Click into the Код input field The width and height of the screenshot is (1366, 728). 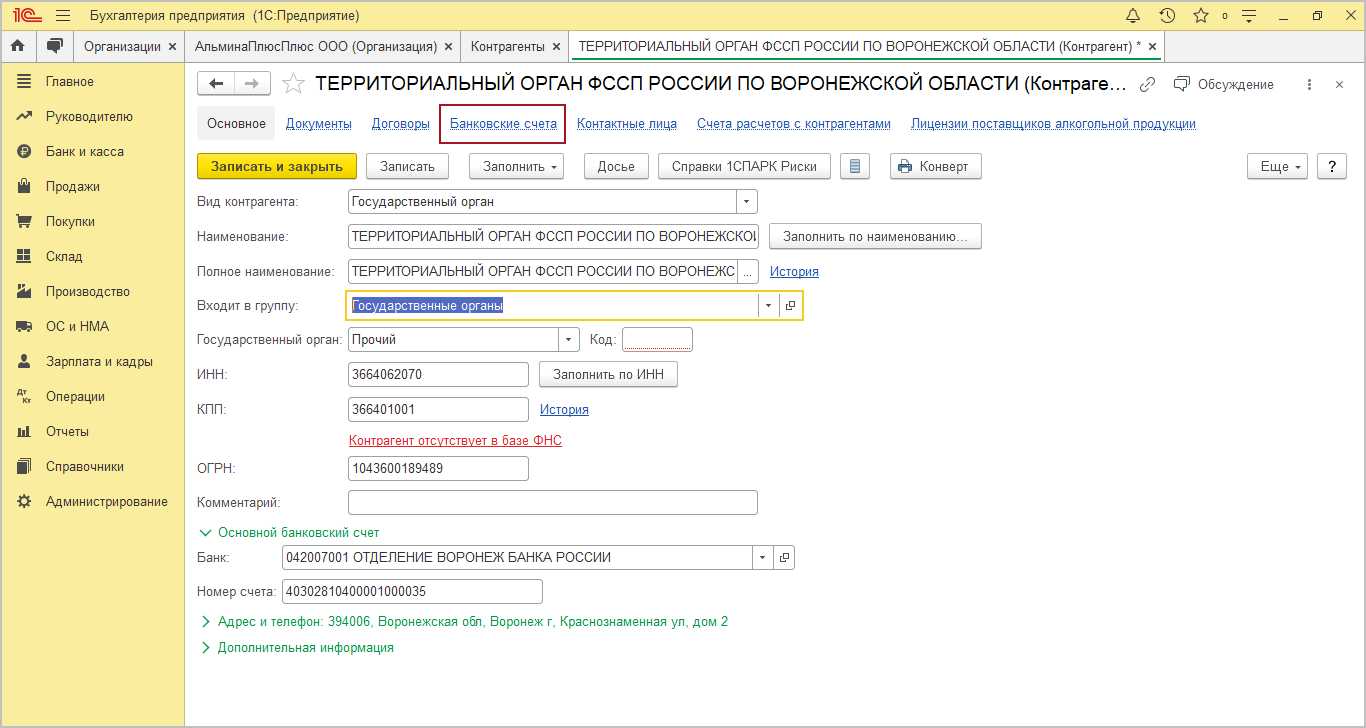click(x=657, y=339)
